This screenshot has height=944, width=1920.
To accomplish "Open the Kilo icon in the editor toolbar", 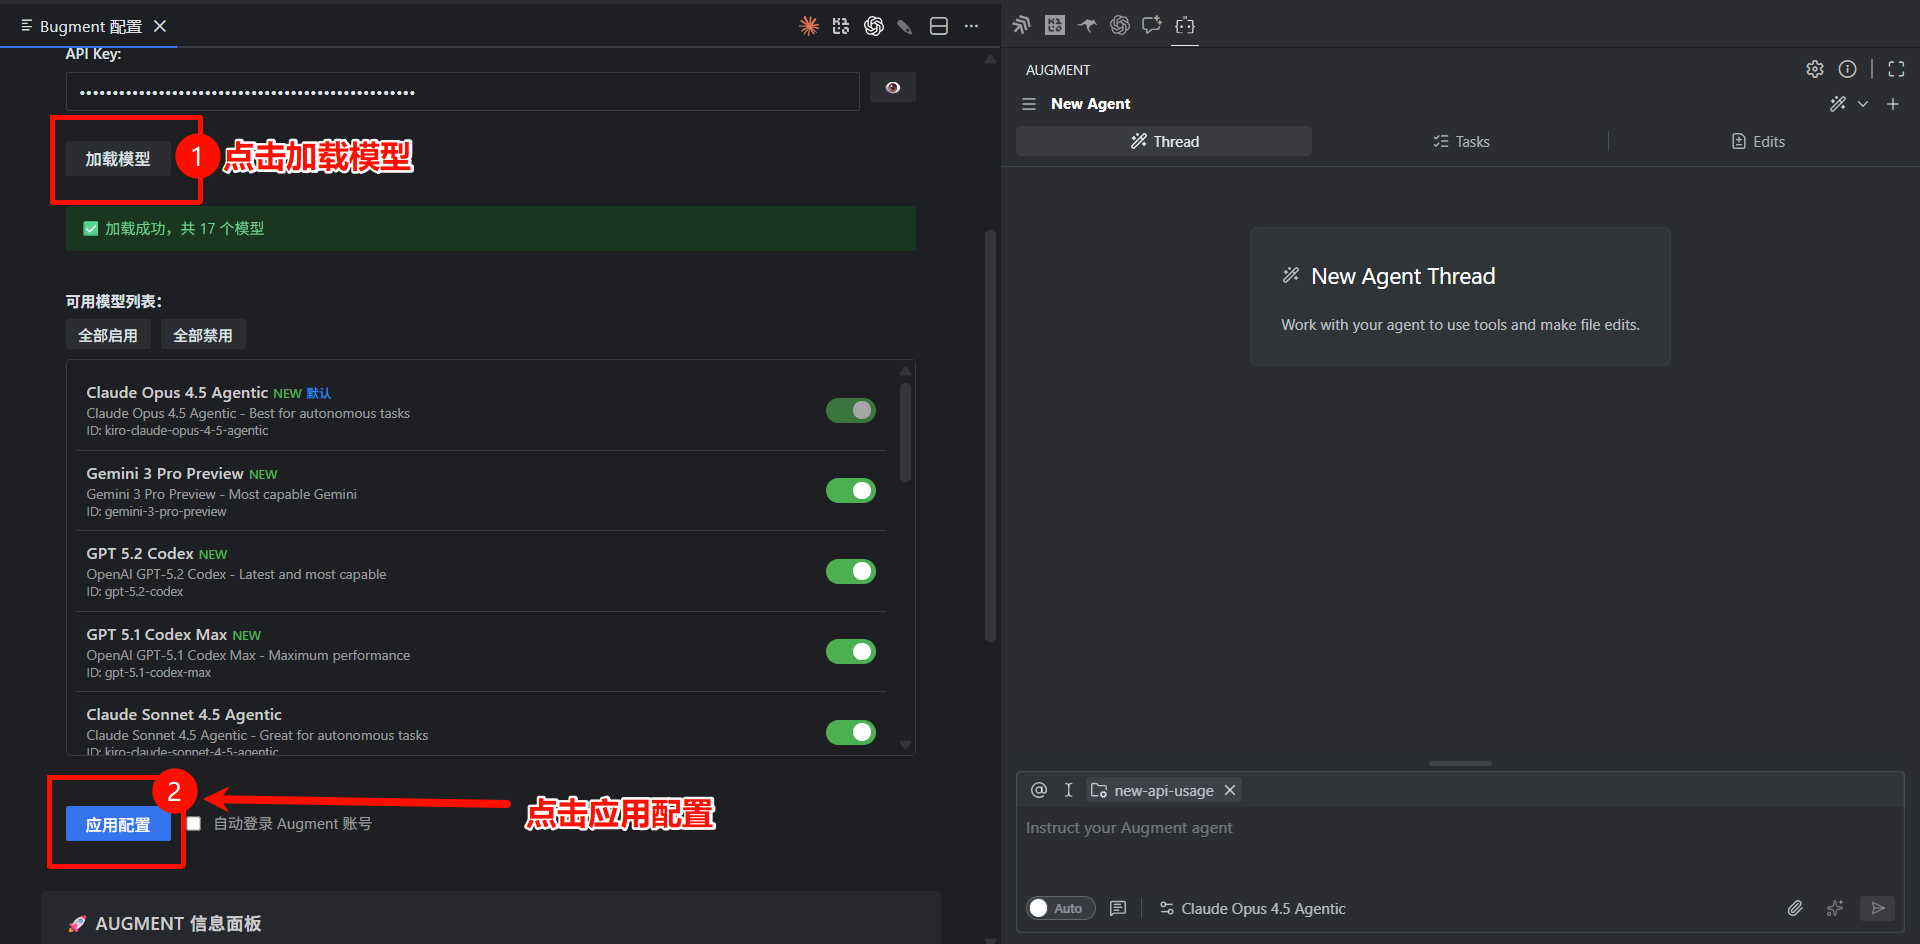I will [841, 26].
